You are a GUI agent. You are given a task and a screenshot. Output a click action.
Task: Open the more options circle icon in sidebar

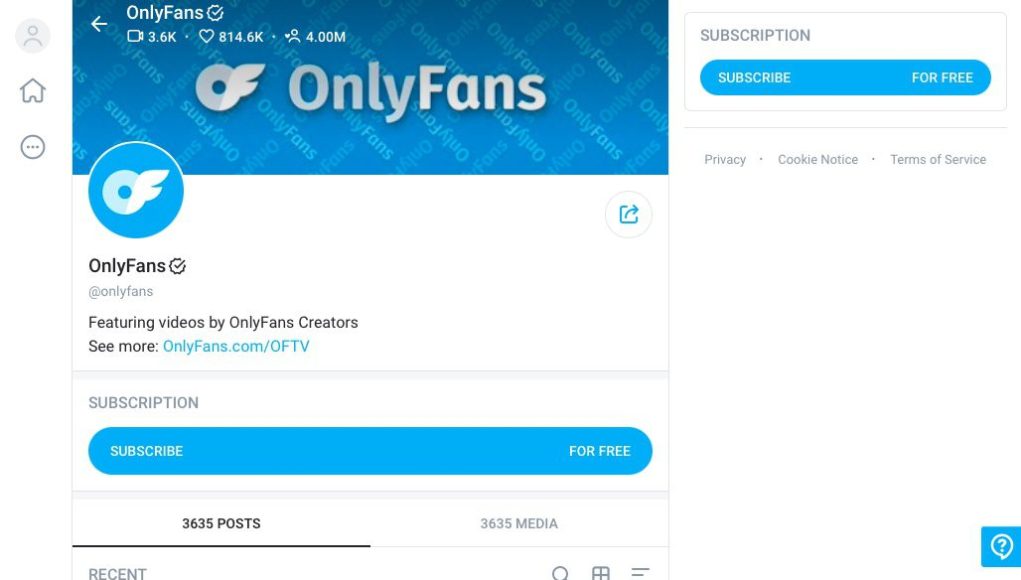pyautogui.click(x=33, y=147)
